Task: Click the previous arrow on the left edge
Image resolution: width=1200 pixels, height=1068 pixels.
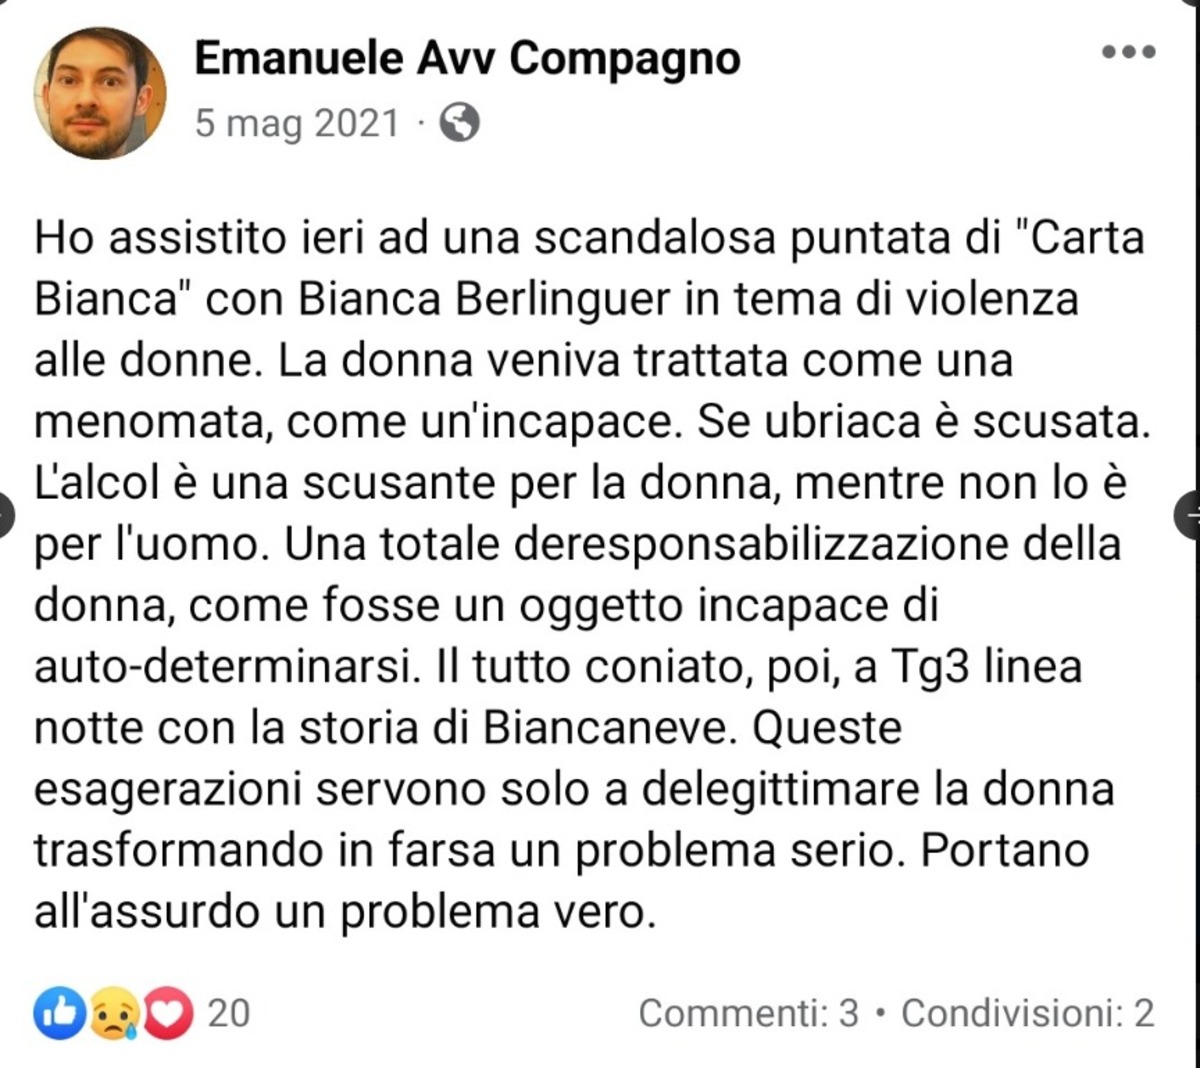Action: [6, 514]
